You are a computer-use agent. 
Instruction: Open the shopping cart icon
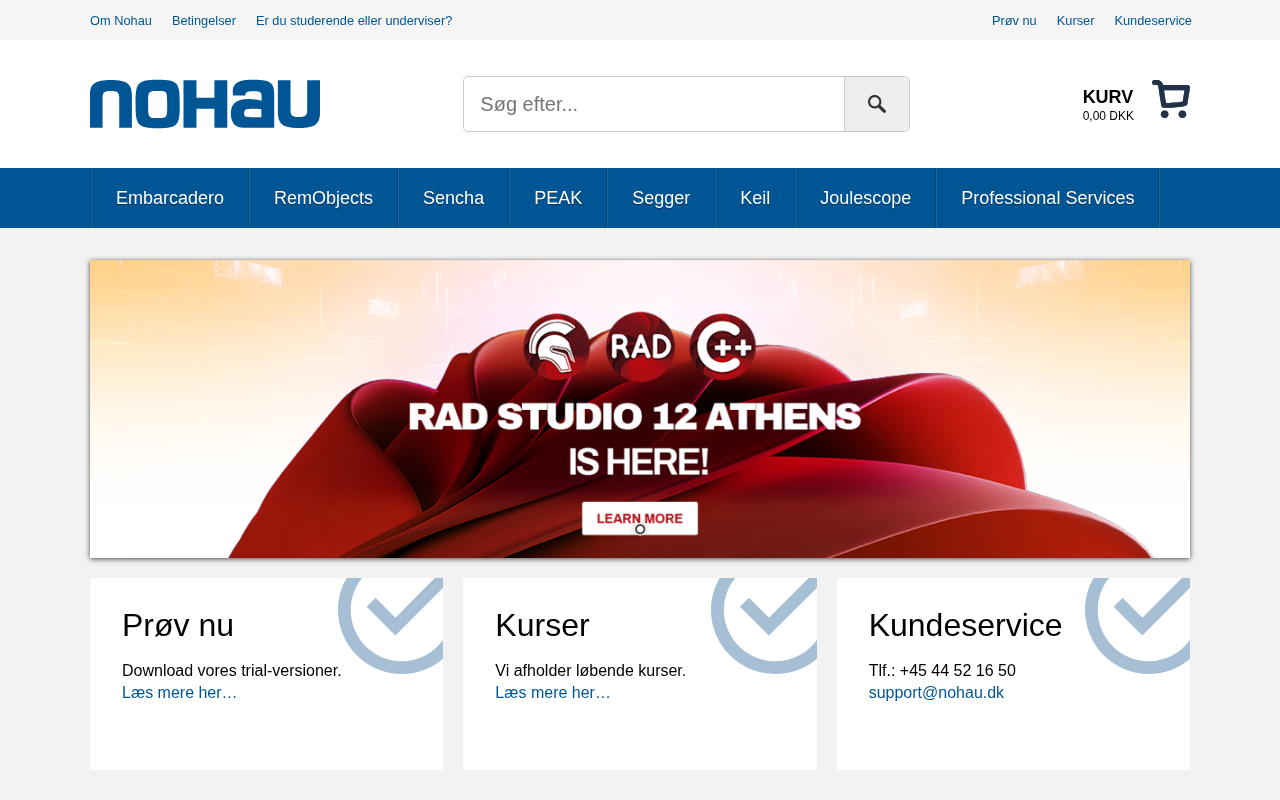pyautogui.click(x=1170, y=100)
